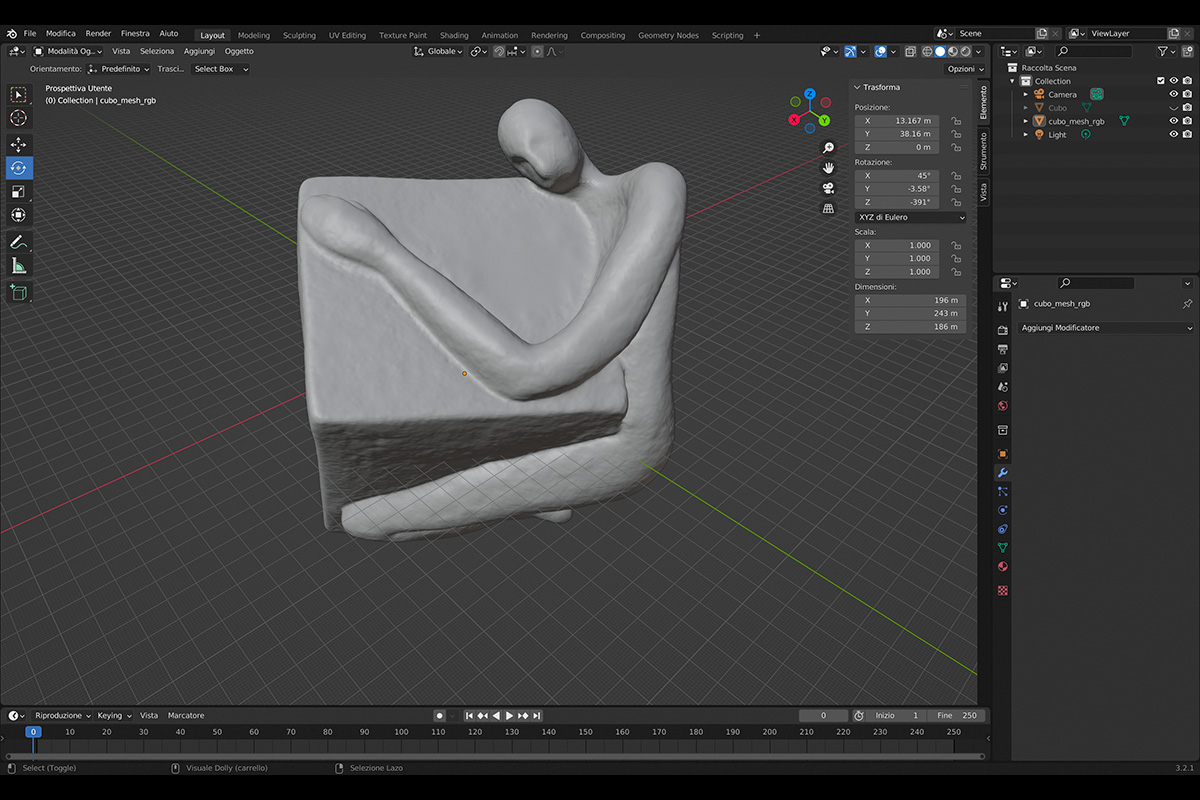The image size is (1200, 800).
Task: Choose the Annotate pencil tool
Action: pos(19,242)
